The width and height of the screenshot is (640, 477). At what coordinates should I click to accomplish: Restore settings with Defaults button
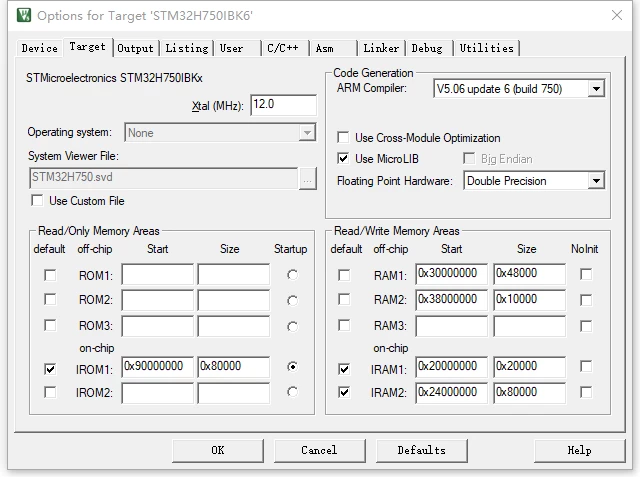422,450
